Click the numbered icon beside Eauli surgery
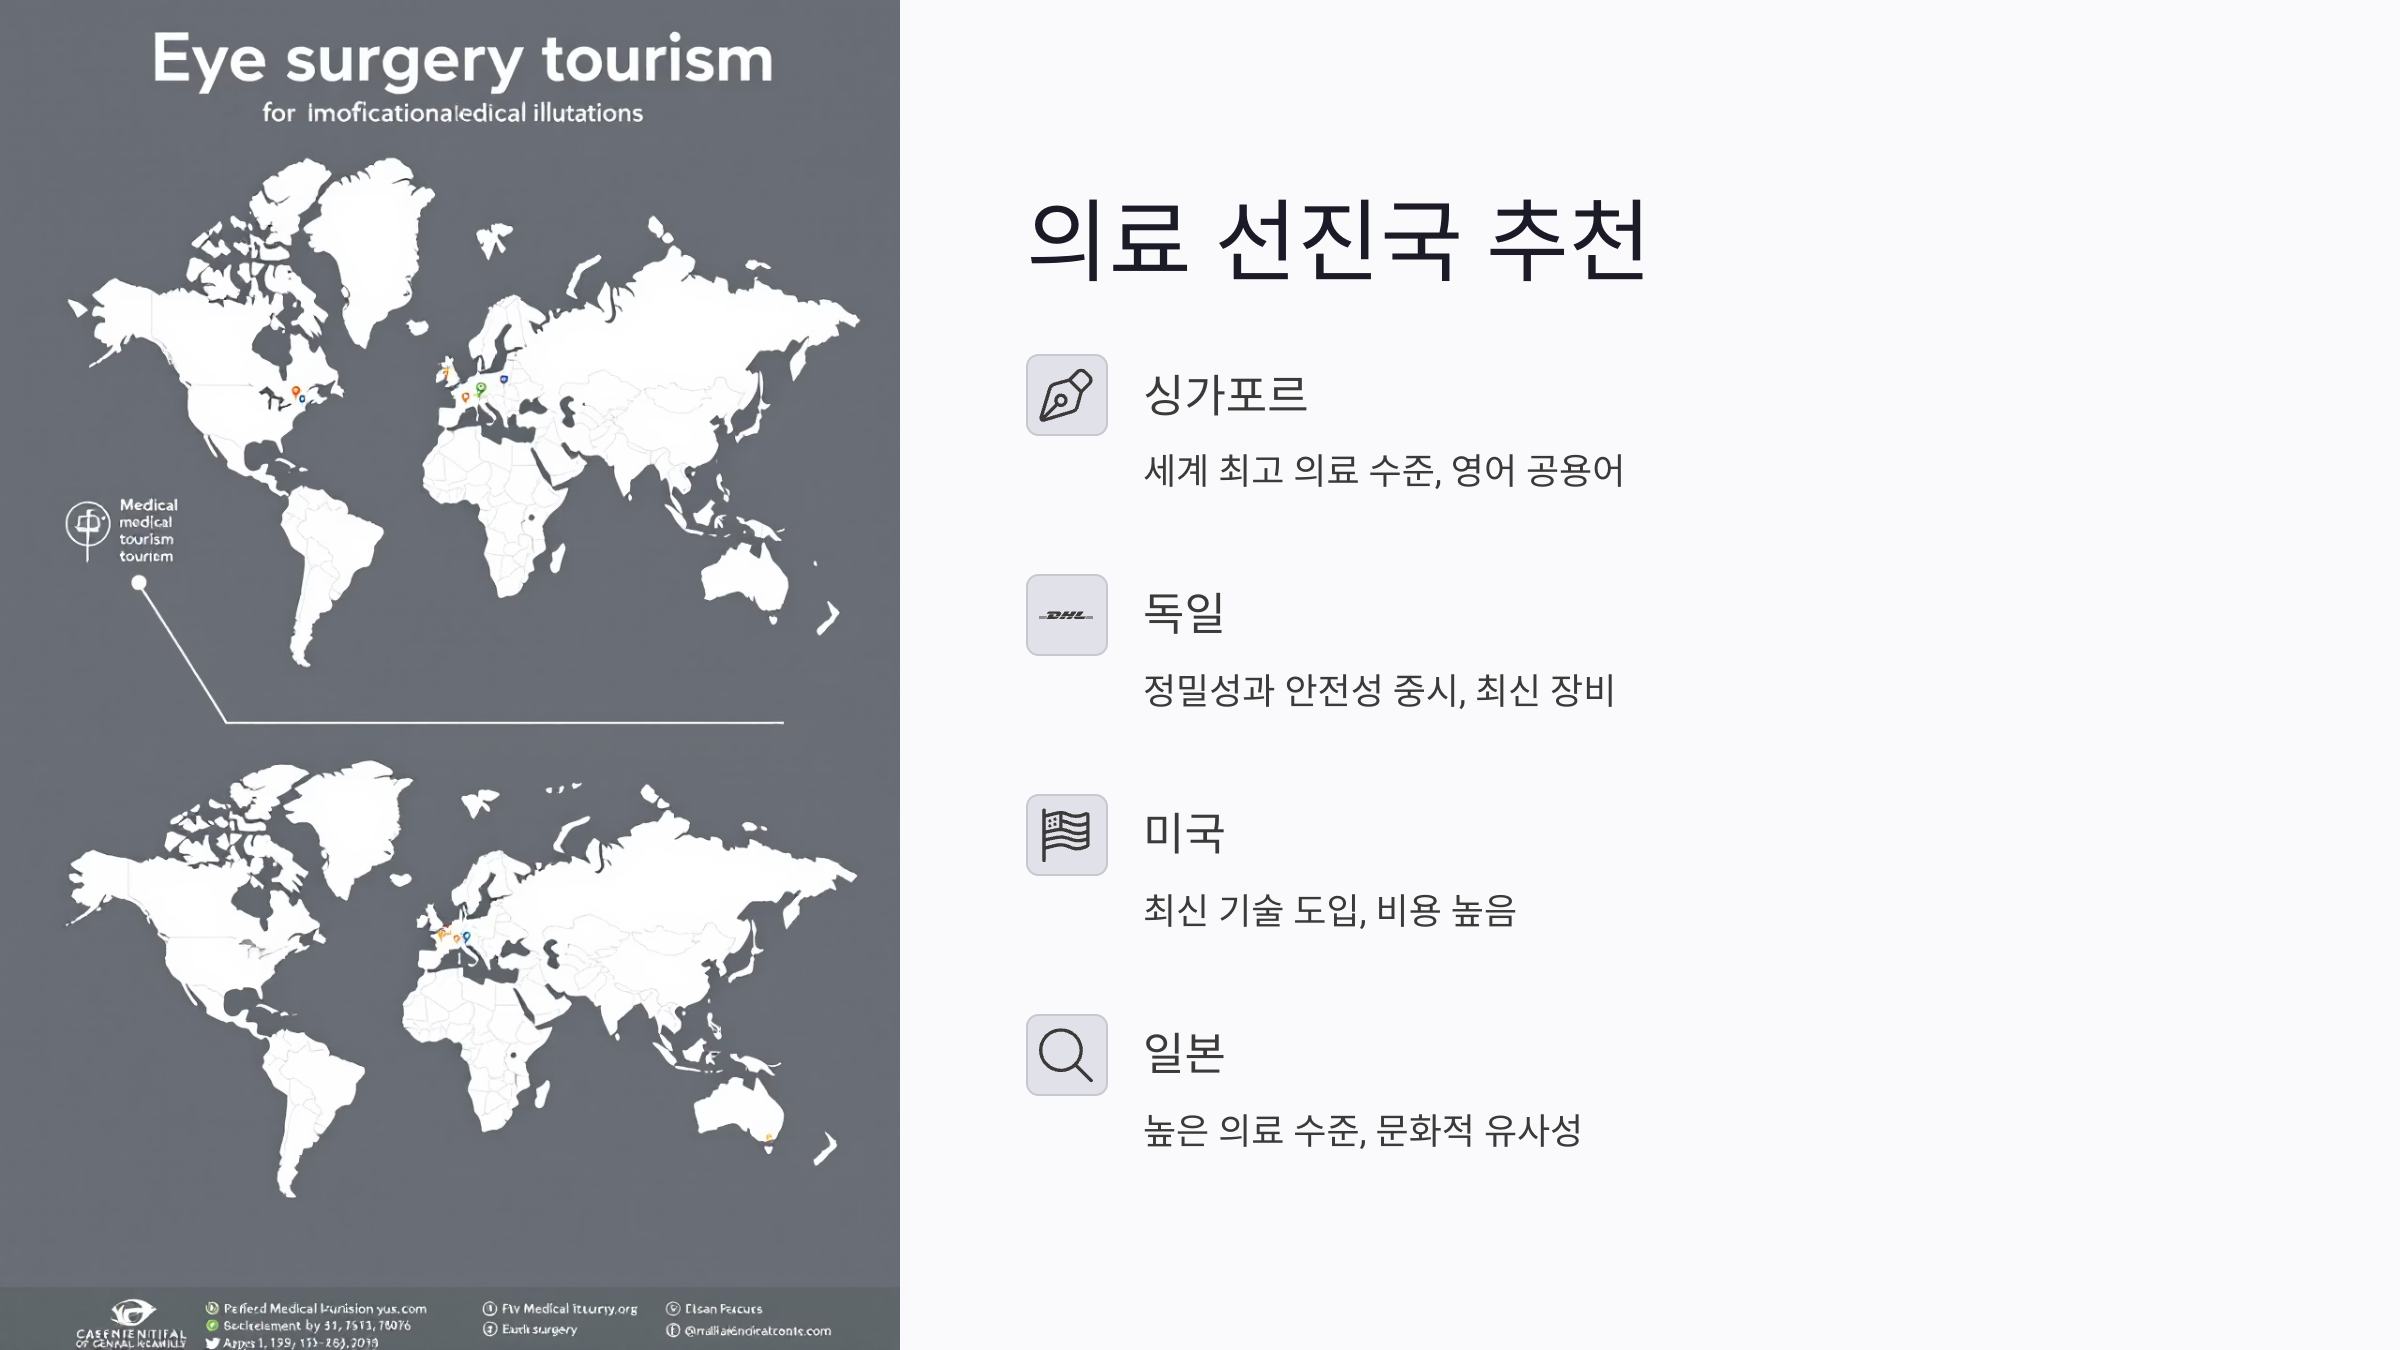Image resolution: width=2400 pixels, height=1350 pixels. point(488,1330)
